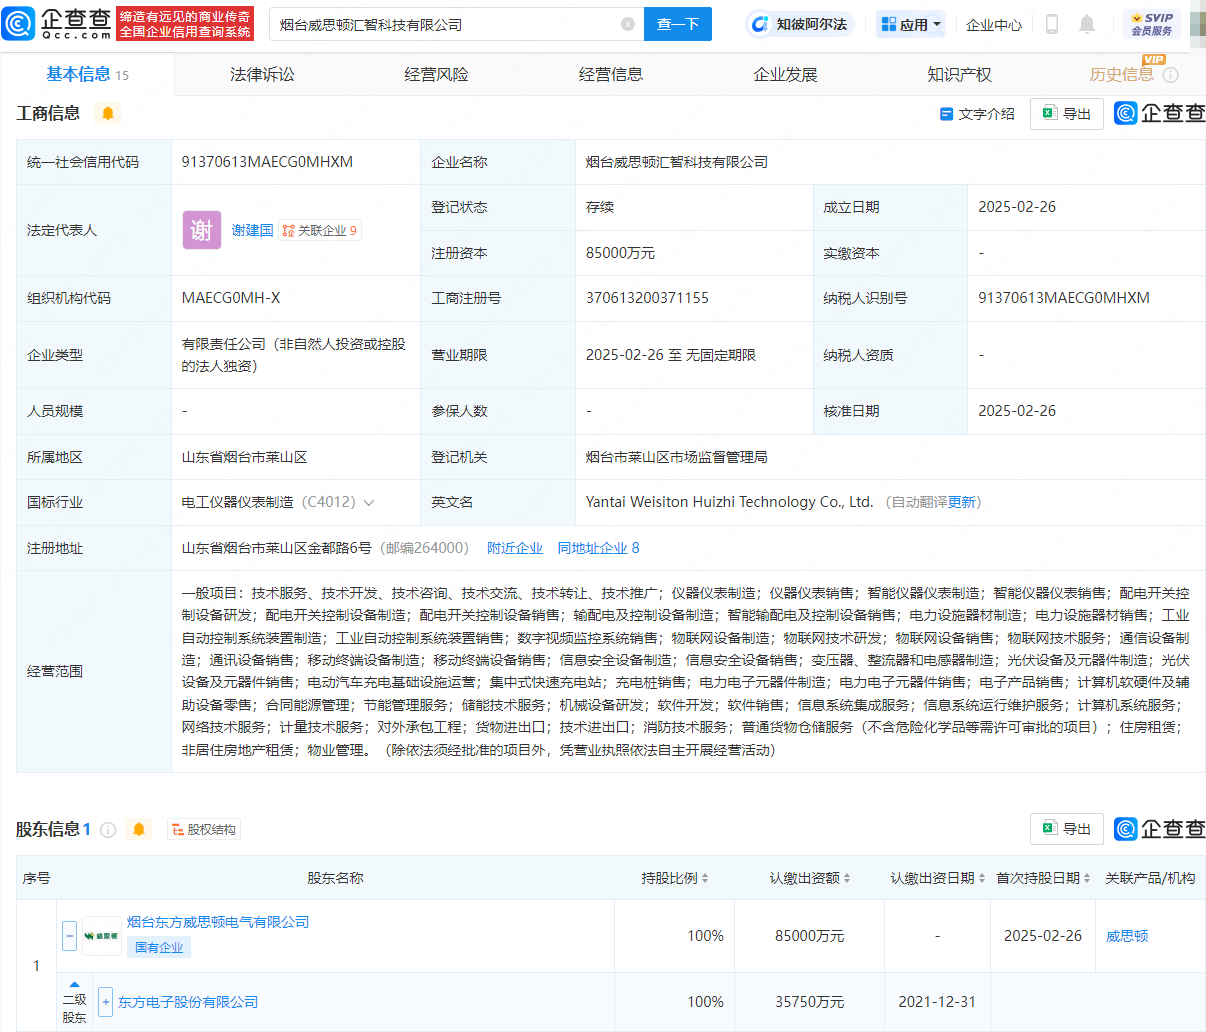This screenshot has height=1032, width=1206.
Task: Click bell icon beside 工商信息
Action: [108, 113]
